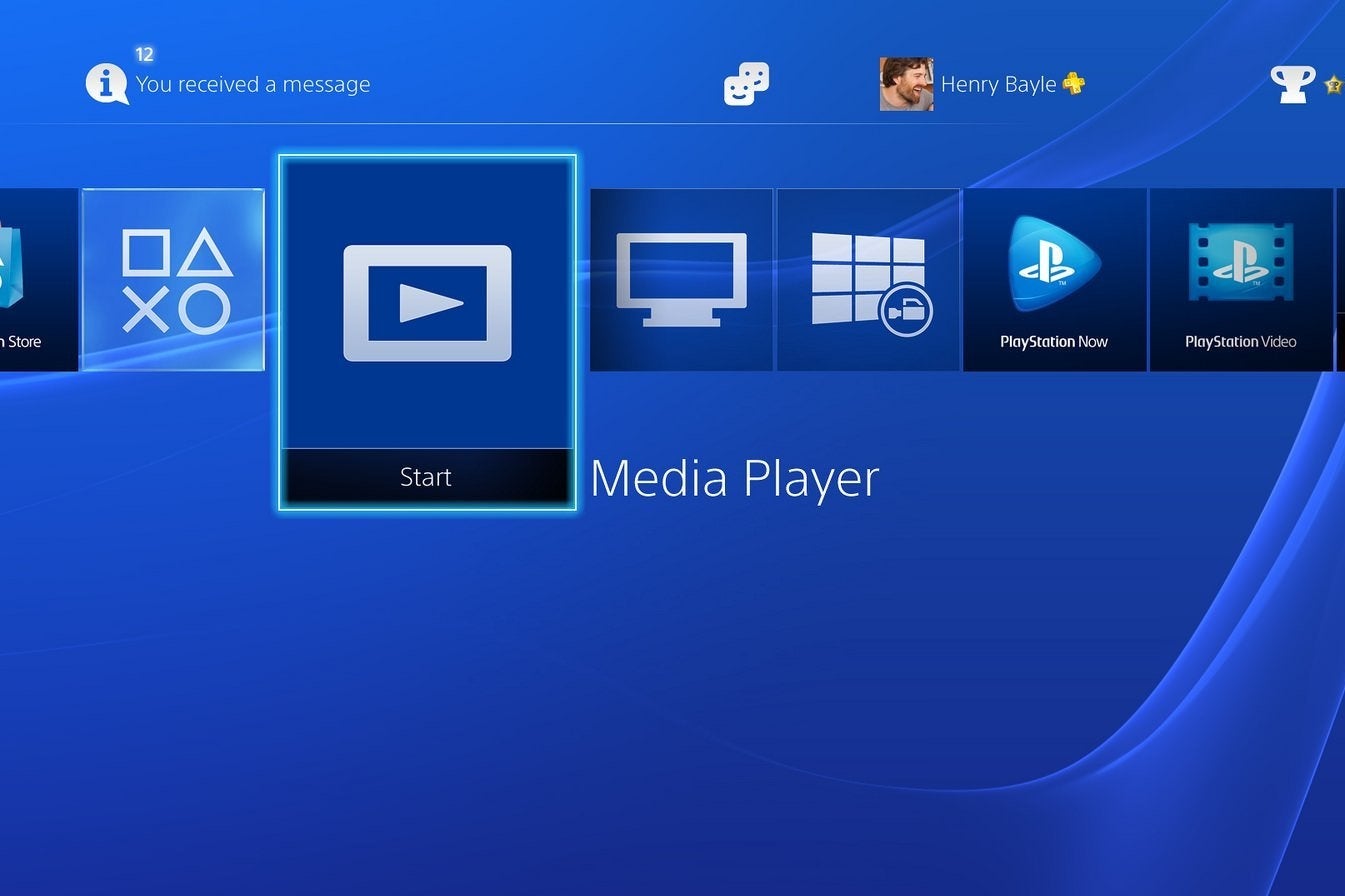
Task: Open the PlayStation Now app icon
Action: point(1055,278)
